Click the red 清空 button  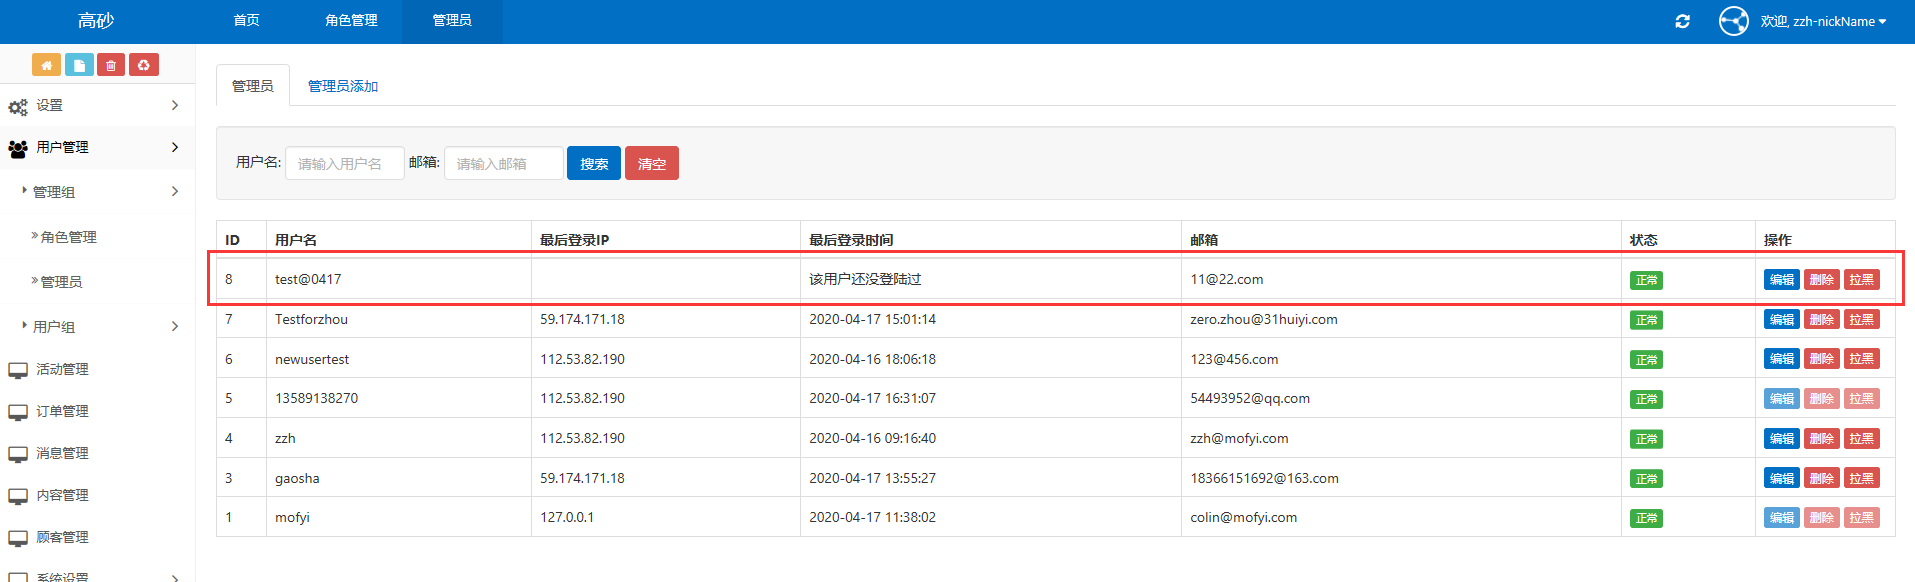click(652, 163)
